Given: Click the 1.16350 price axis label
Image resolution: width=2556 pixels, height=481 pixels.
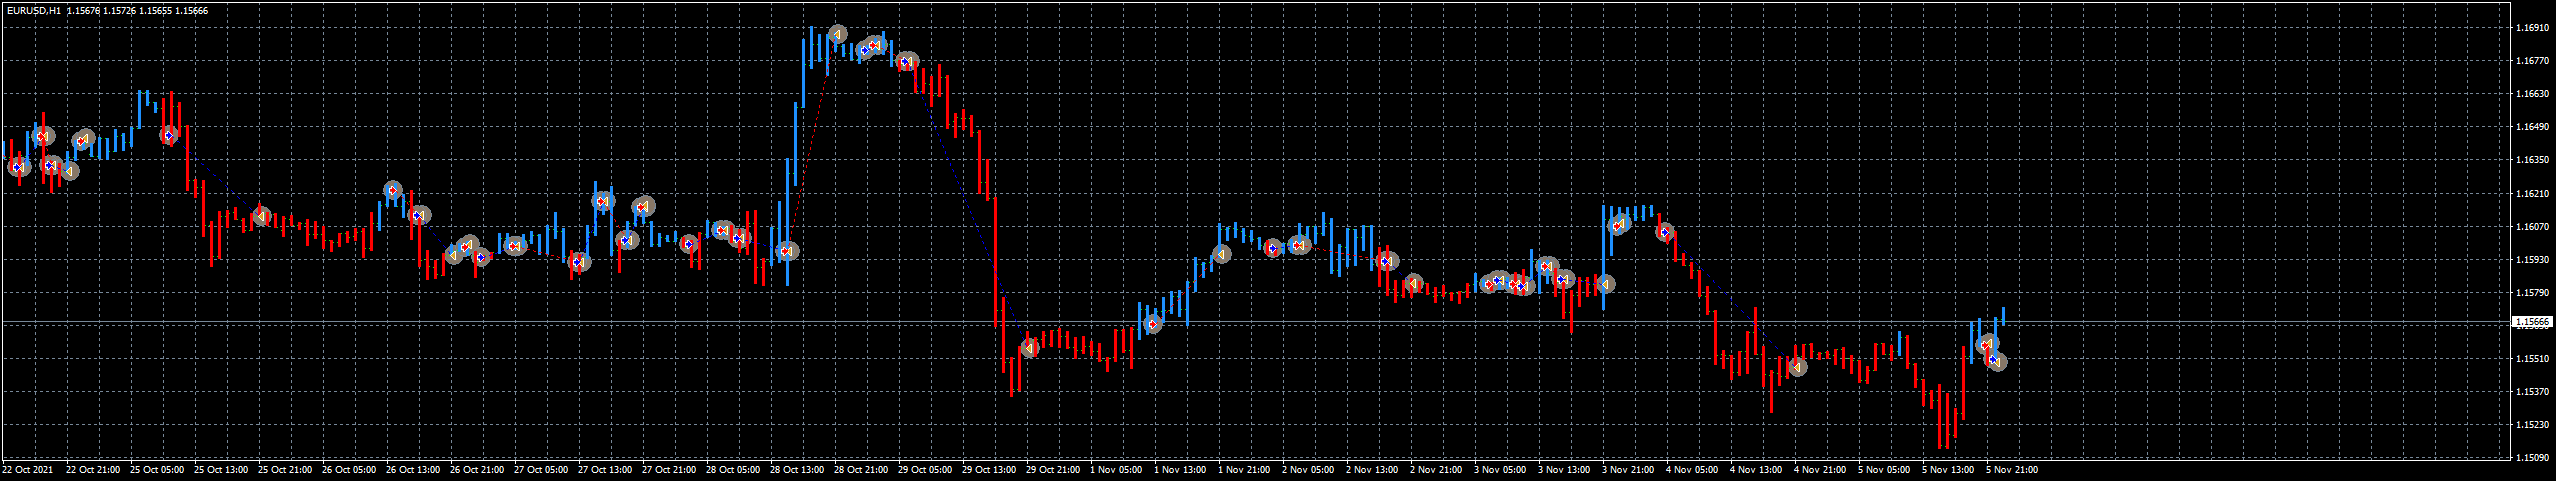Looking at the screenshot, I should pyautogui.click(x=2530, y=160).
